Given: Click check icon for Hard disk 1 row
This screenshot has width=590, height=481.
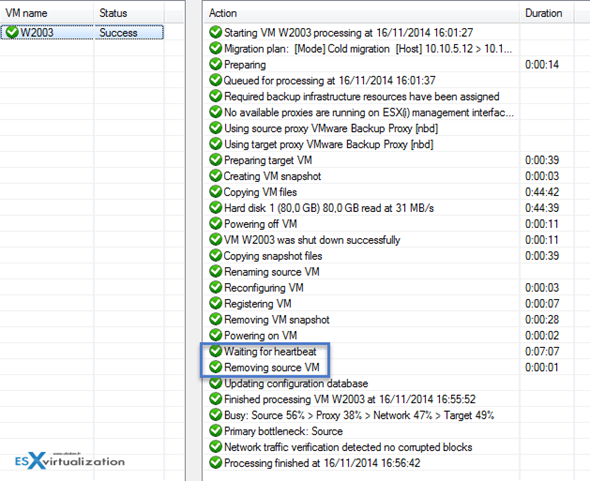Looking at the screenshot, I should [x=216, y=208].
